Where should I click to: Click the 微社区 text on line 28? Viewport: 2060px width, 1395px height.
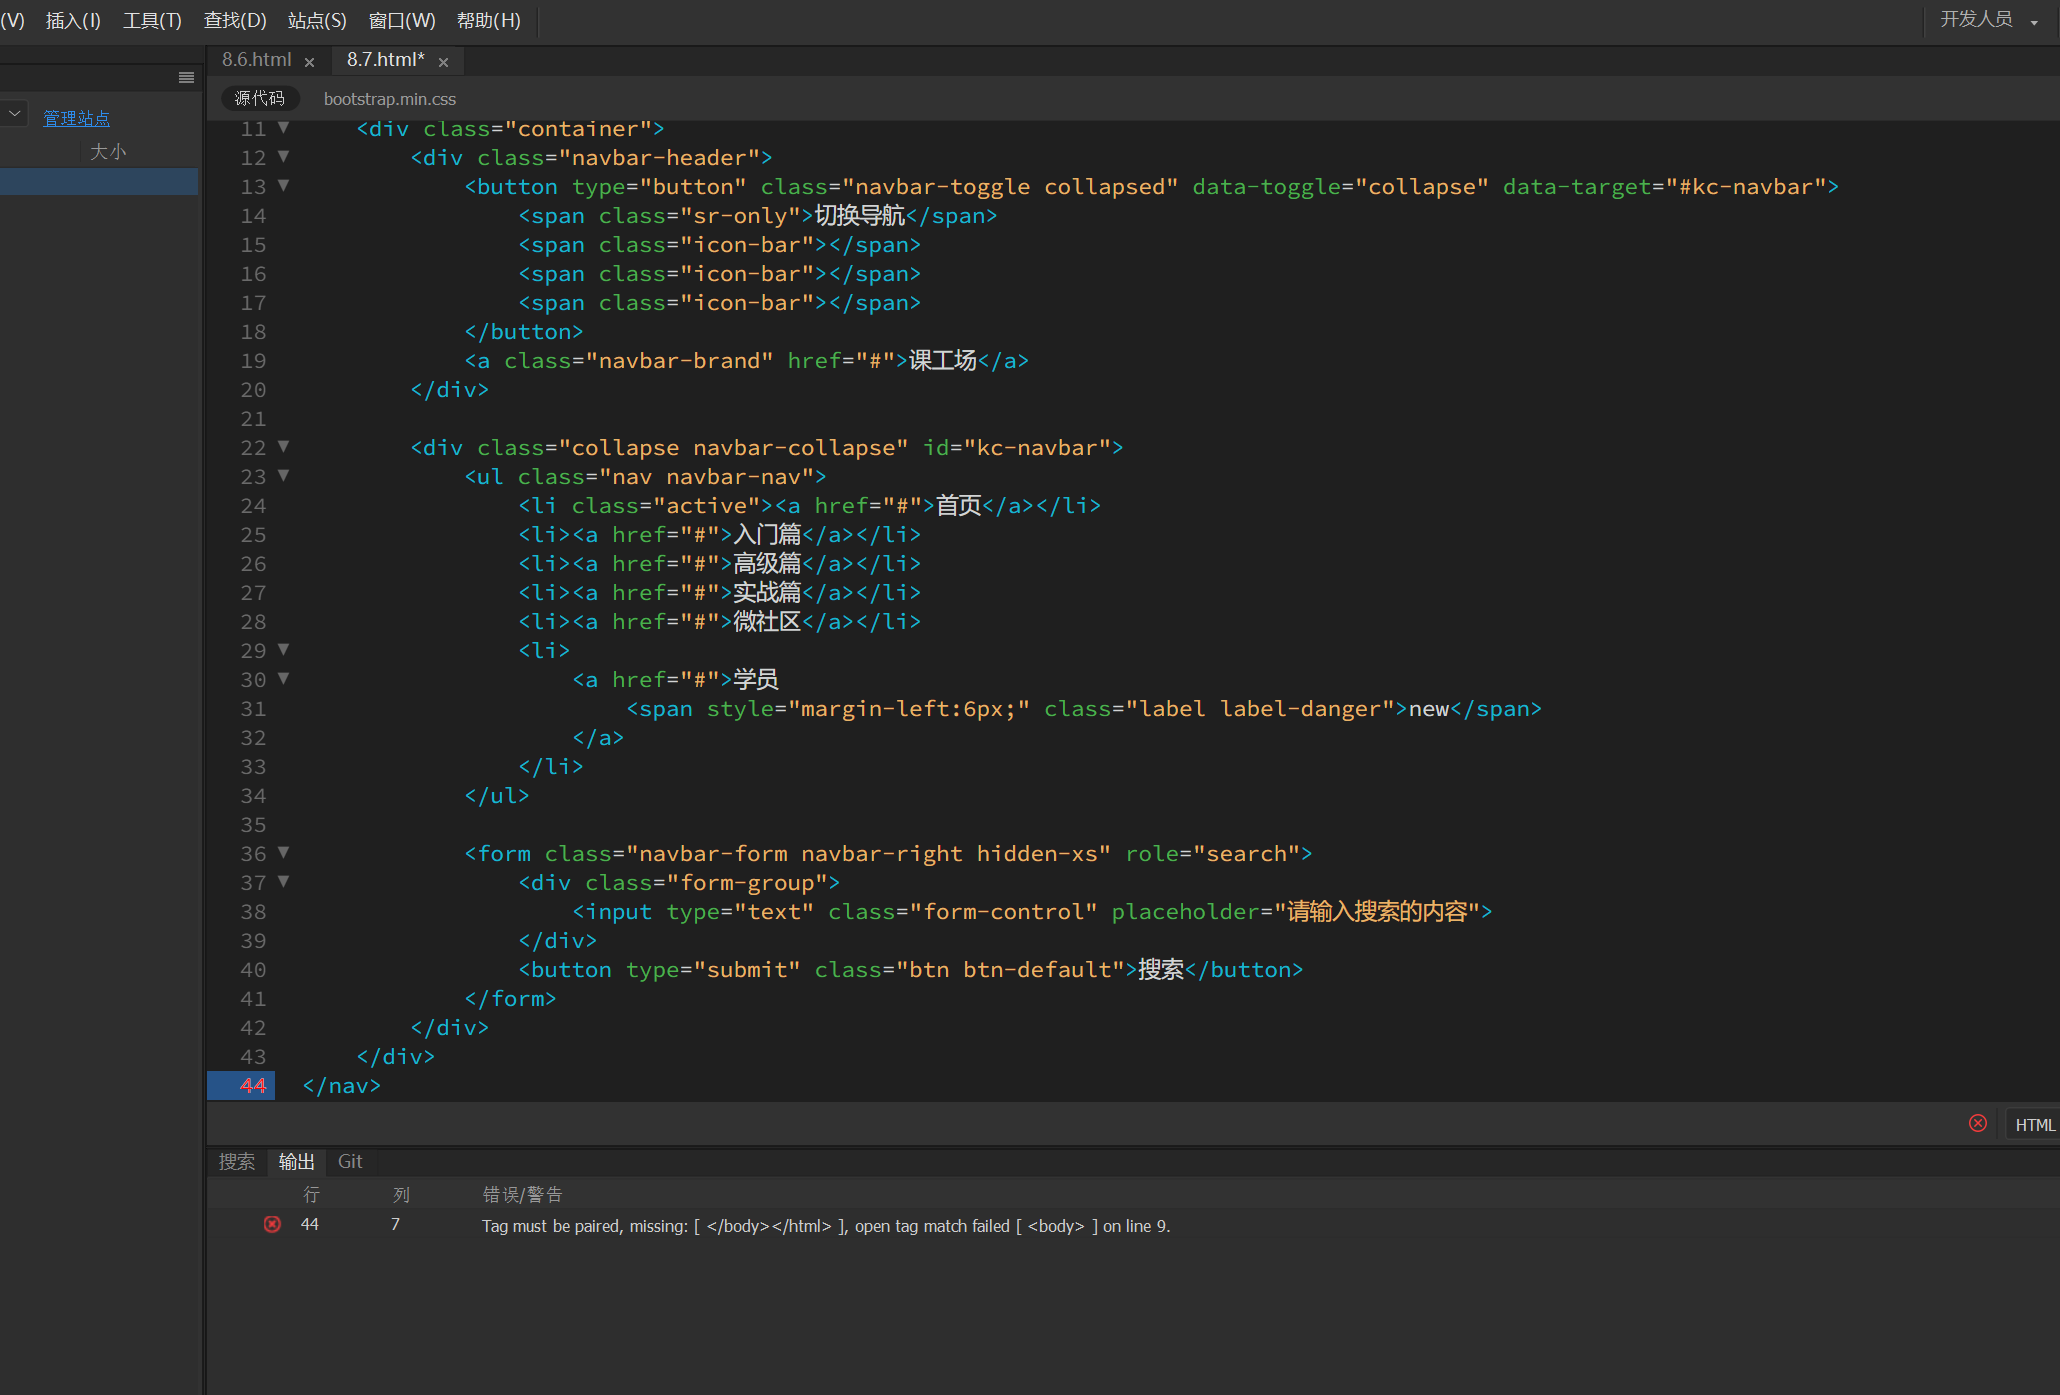click(767, 621)
